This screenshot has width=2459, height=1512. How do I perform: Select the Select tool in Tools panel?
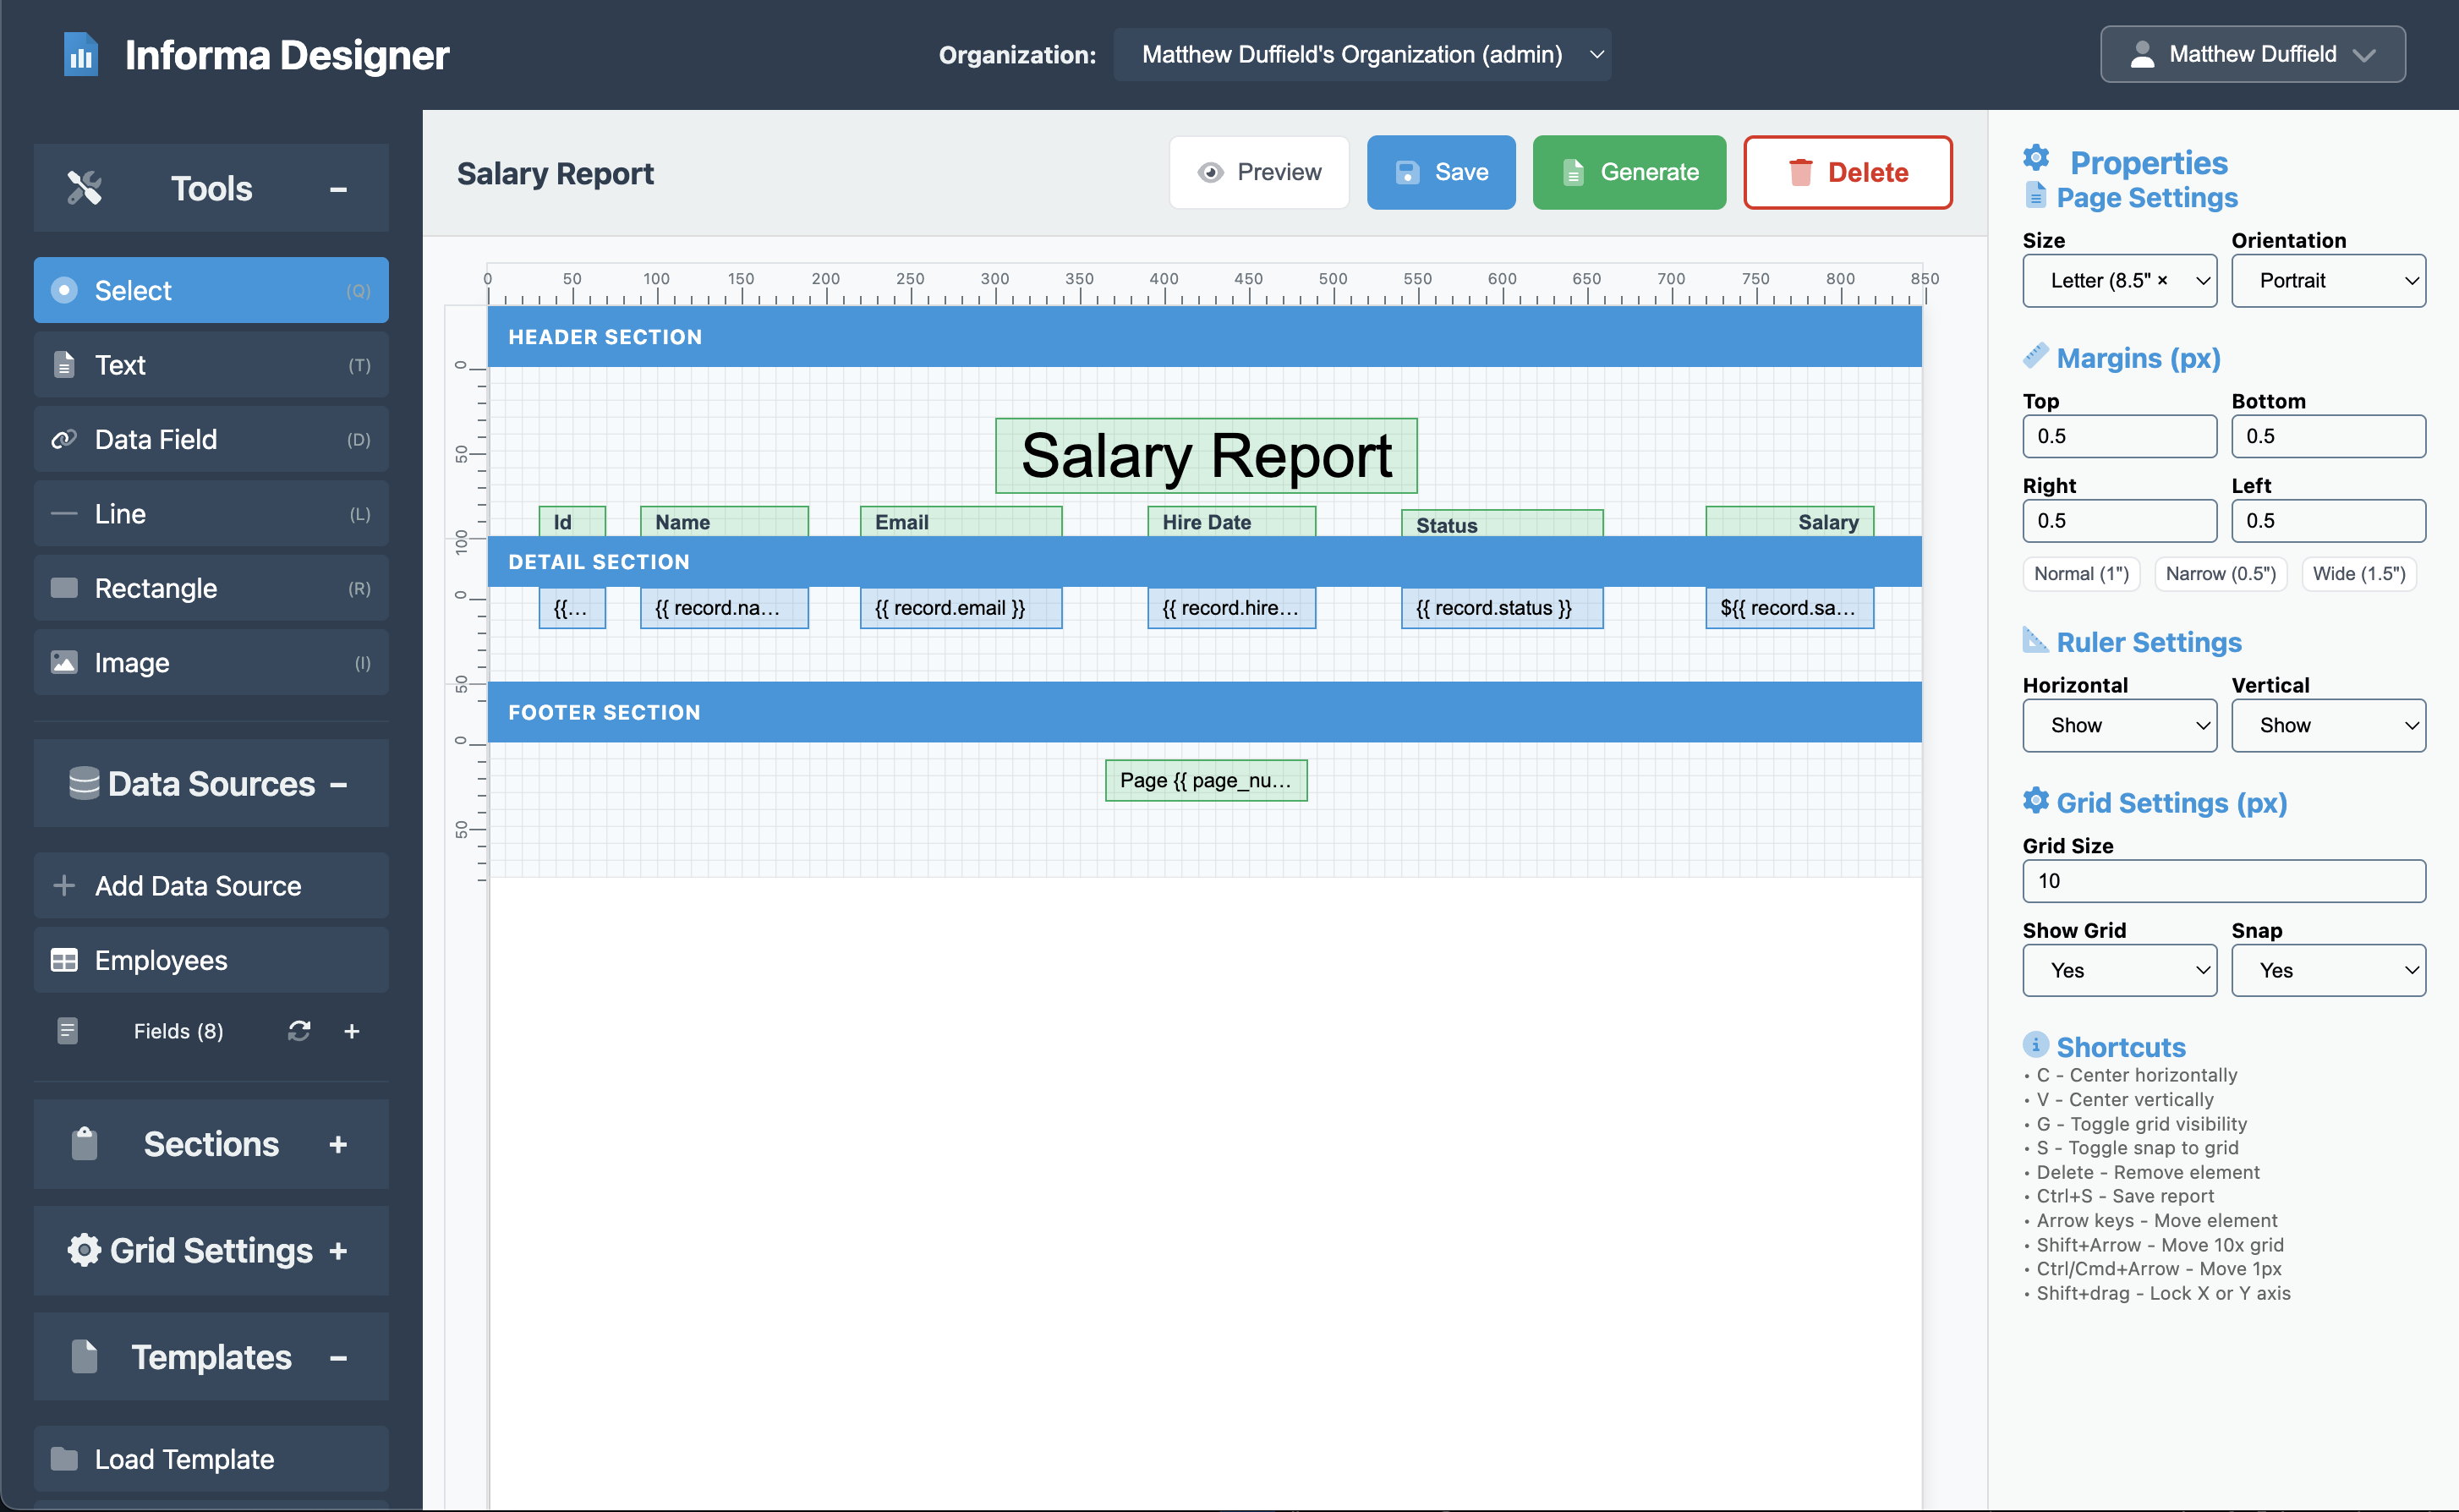pos(210,290)
